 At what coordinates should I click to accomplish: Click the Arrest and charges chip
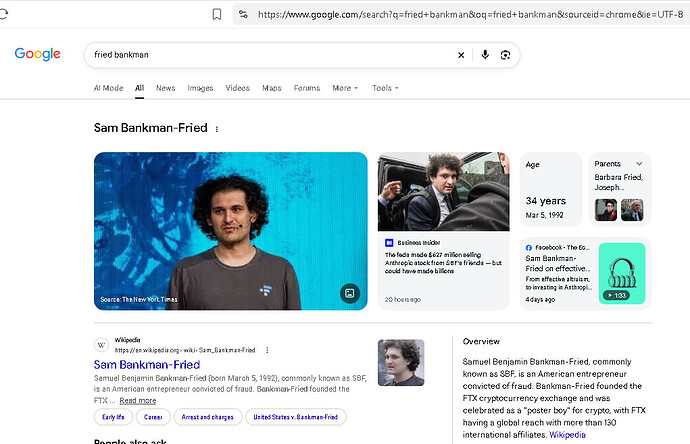coord(207,417)
